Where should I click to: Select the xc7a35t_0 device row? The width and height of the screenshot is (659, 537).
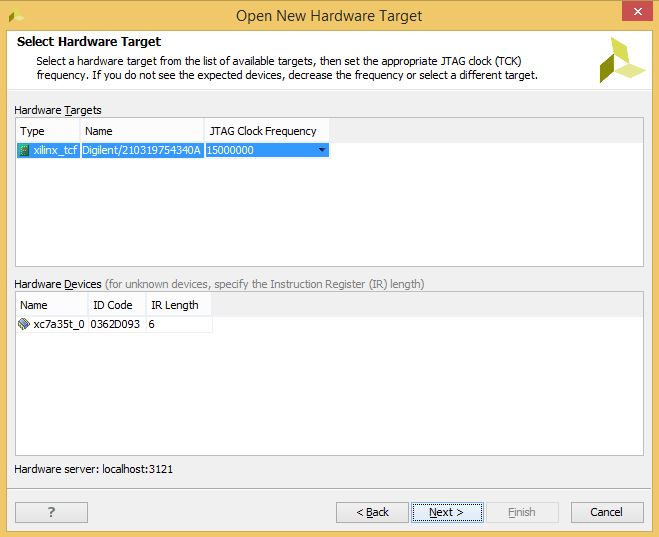(114, 324)
